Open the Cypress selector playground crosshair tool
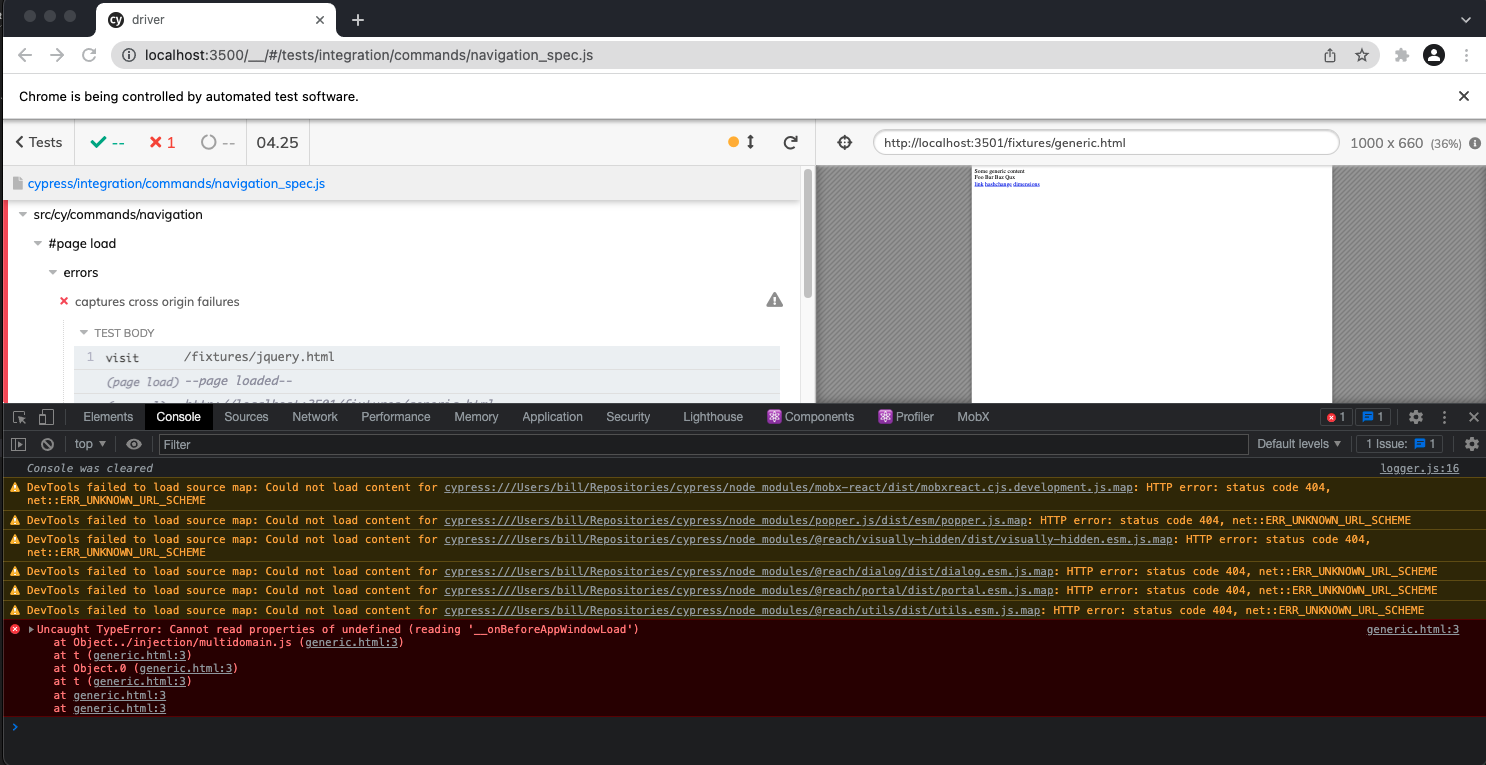This screenshot has width=1486, height=765. click(844, 142)
